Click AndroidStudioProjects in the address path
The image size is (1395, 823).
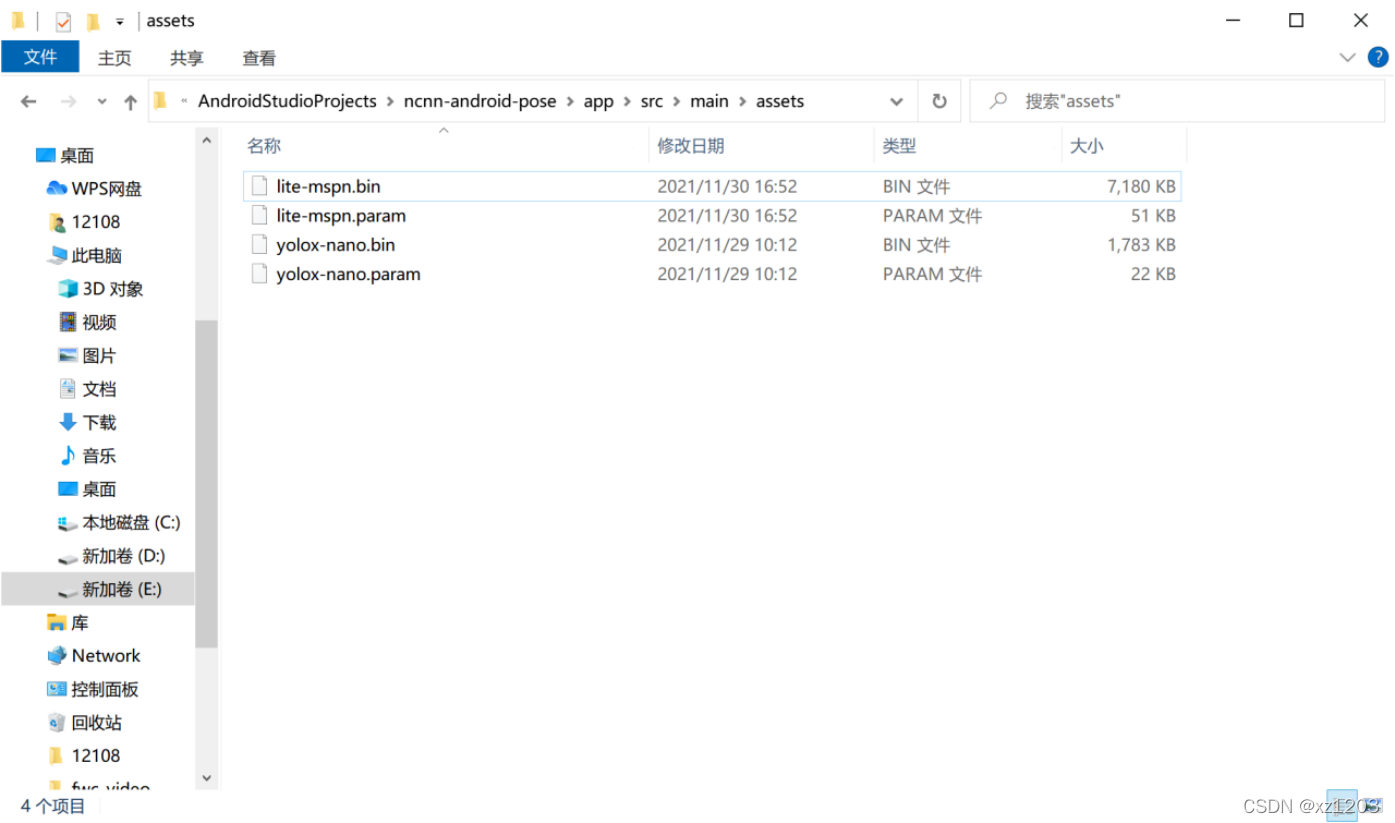[287, 101]
